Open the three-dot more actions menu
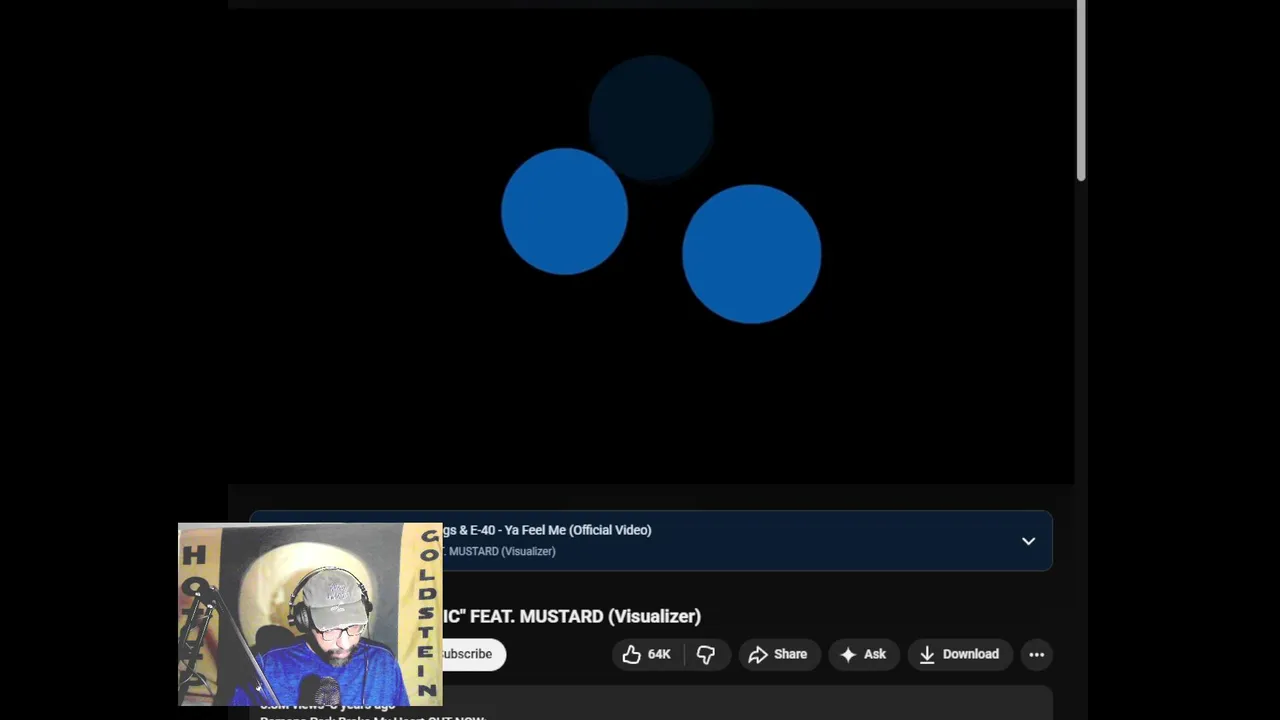The image size is (1280, 720). [1037, 654]
